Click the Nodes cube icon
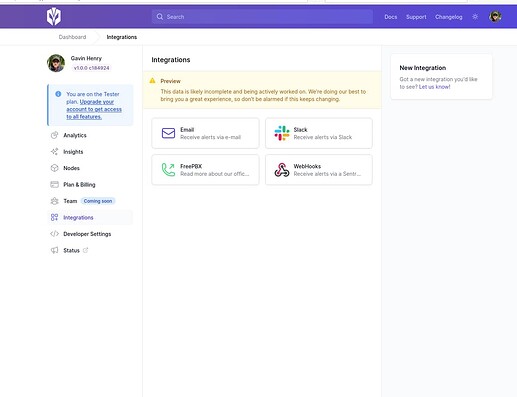Screen dimensions: 517x397 click(54, 168)
